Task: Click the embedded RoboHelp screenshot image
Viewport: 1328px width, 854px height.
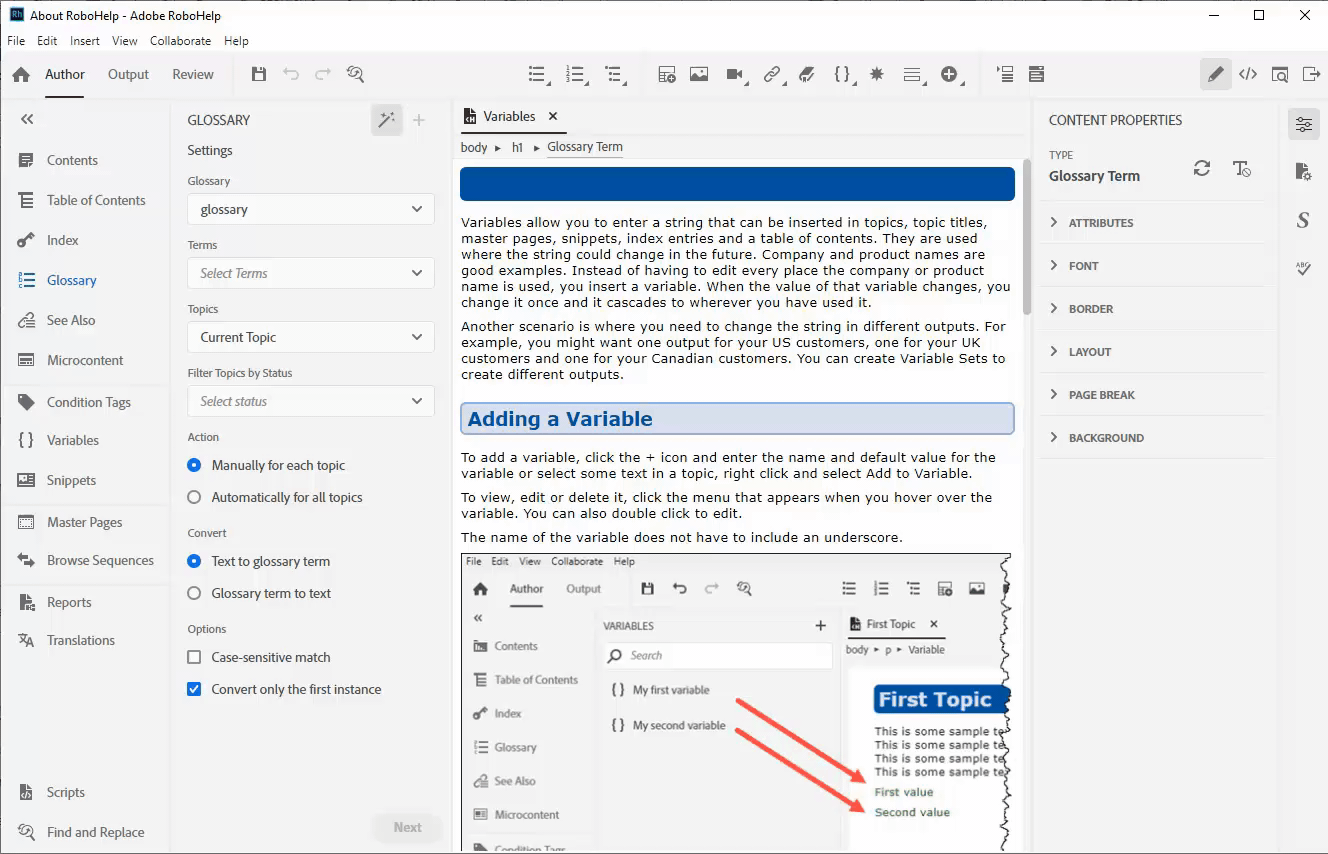Action: coord(736,702)
